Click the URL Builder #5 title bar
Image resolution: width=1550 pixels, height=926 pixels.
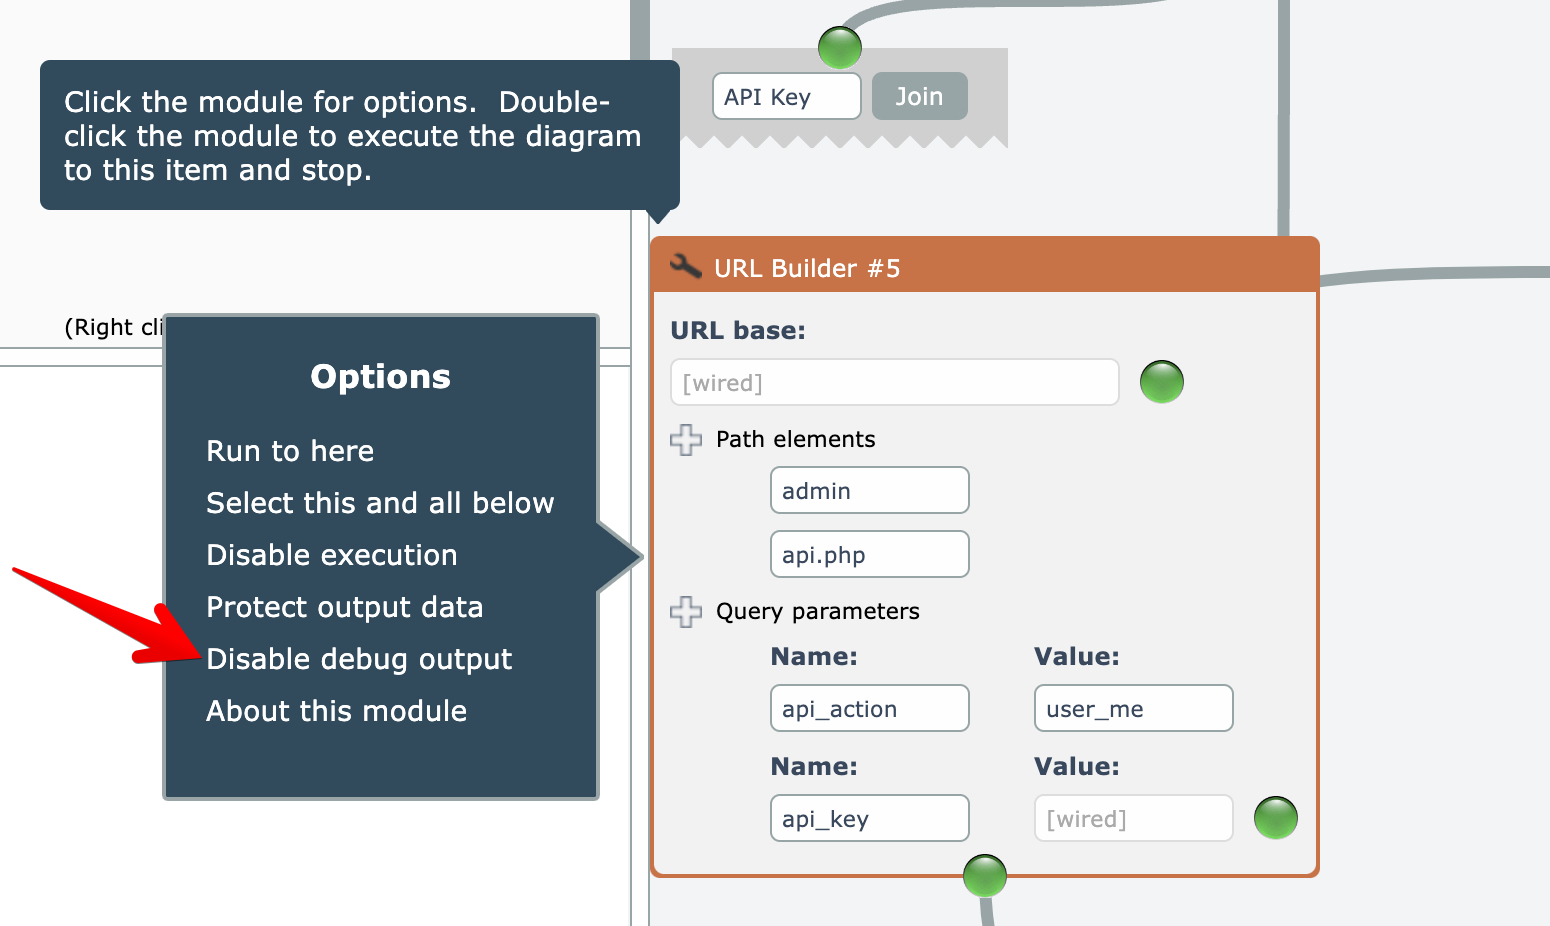point(1000,267)
